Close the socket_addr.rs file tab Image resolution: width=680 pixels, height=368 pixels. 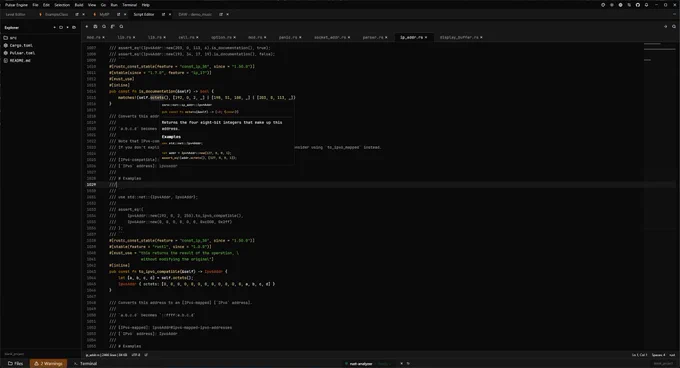click(x=349, y=37)
